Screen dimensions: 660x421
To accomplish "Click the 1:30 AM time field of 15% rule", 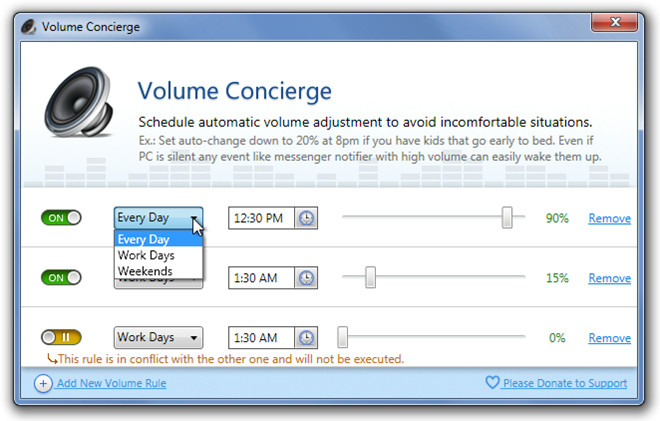I will pyautogui.click(x=261, y=278).
